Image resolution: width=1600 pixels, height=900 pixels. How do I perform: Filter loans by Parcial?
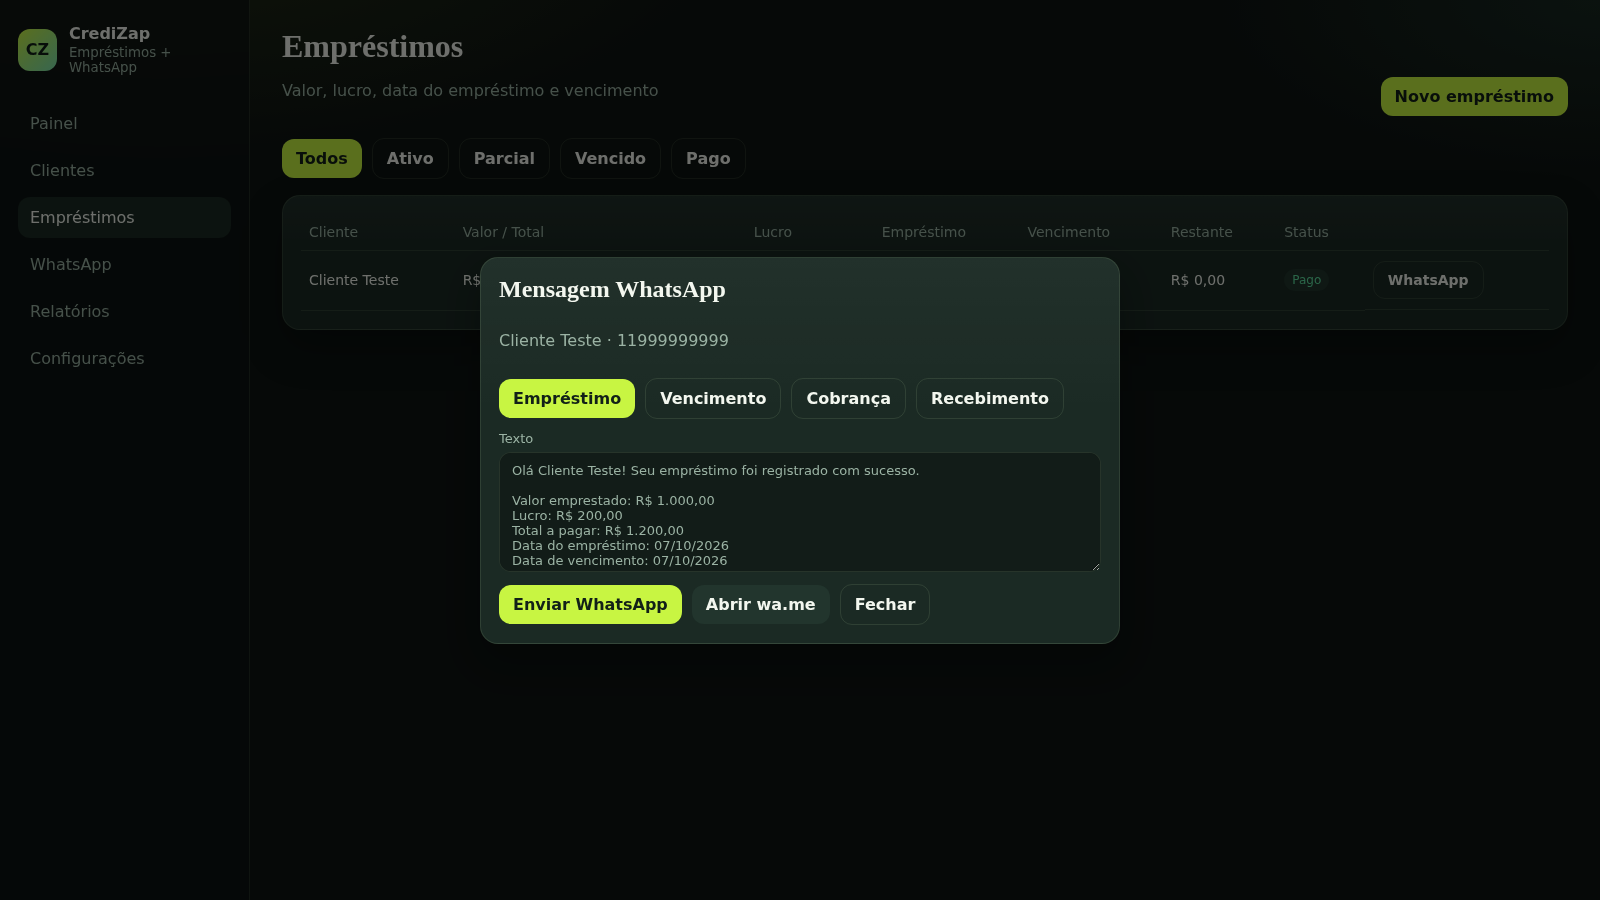[x=504, y=158]
